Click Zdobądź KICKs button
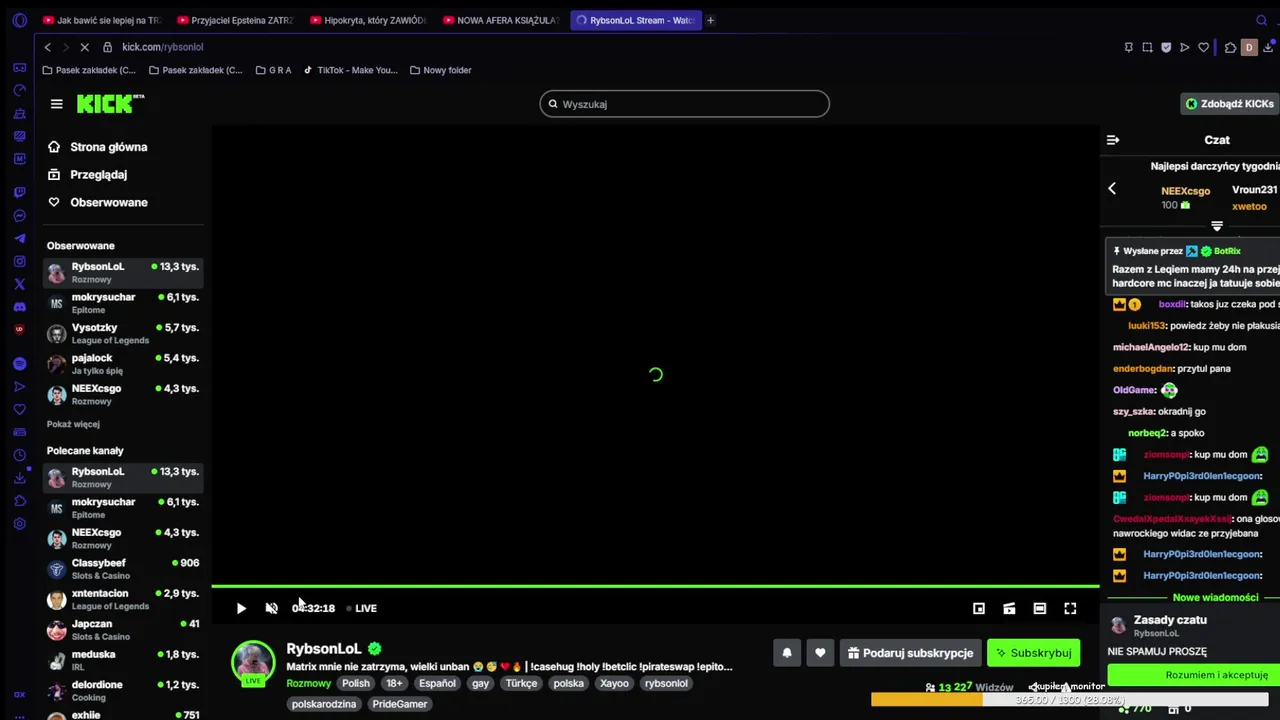 click(x=1229, y=104)
